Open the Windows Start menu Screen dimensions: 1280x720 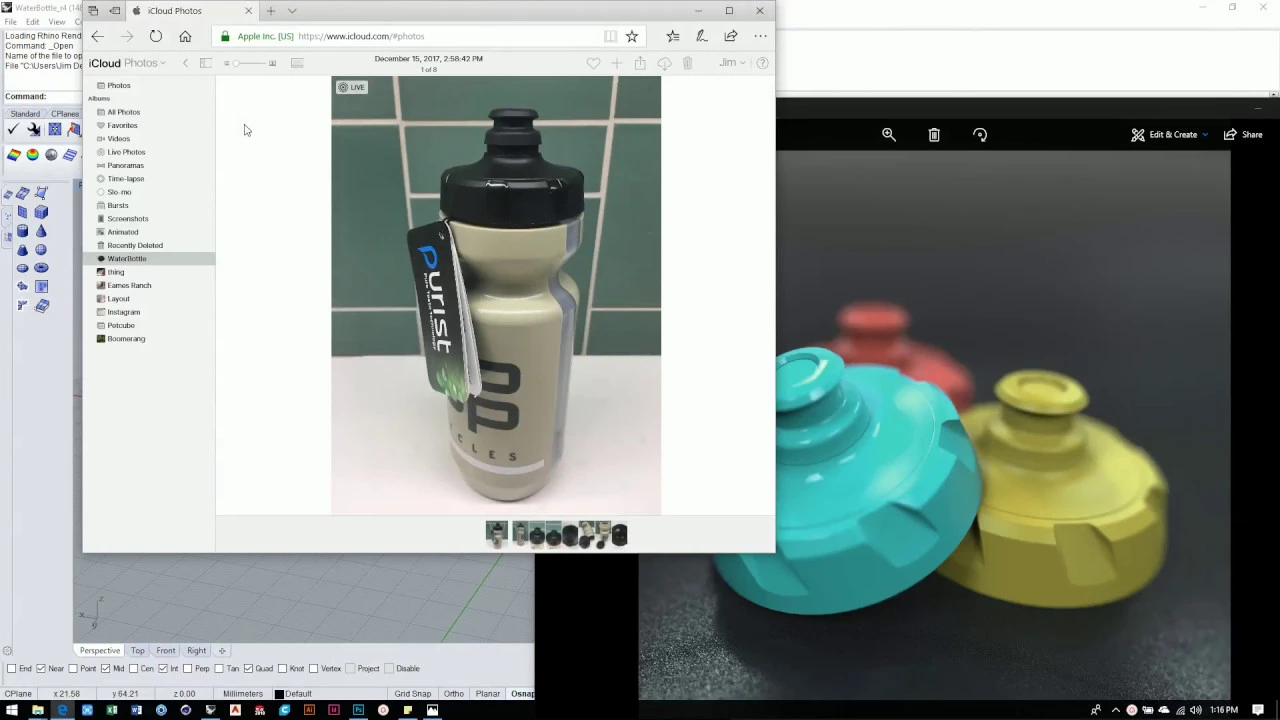point(12,710)
